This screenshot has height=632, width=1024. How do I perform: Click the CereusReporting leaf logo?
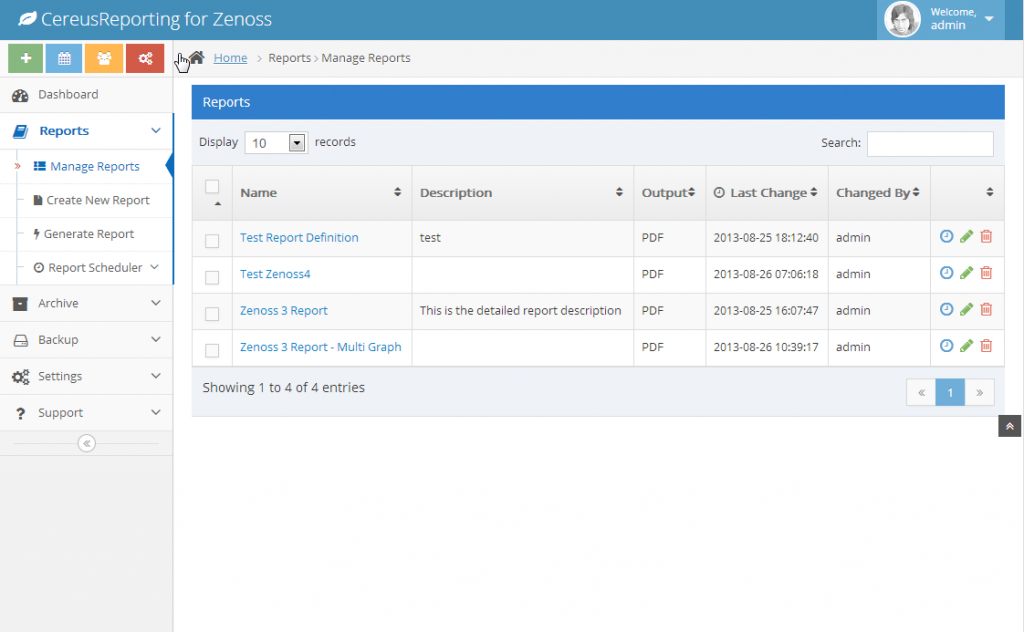click(27, 19)
